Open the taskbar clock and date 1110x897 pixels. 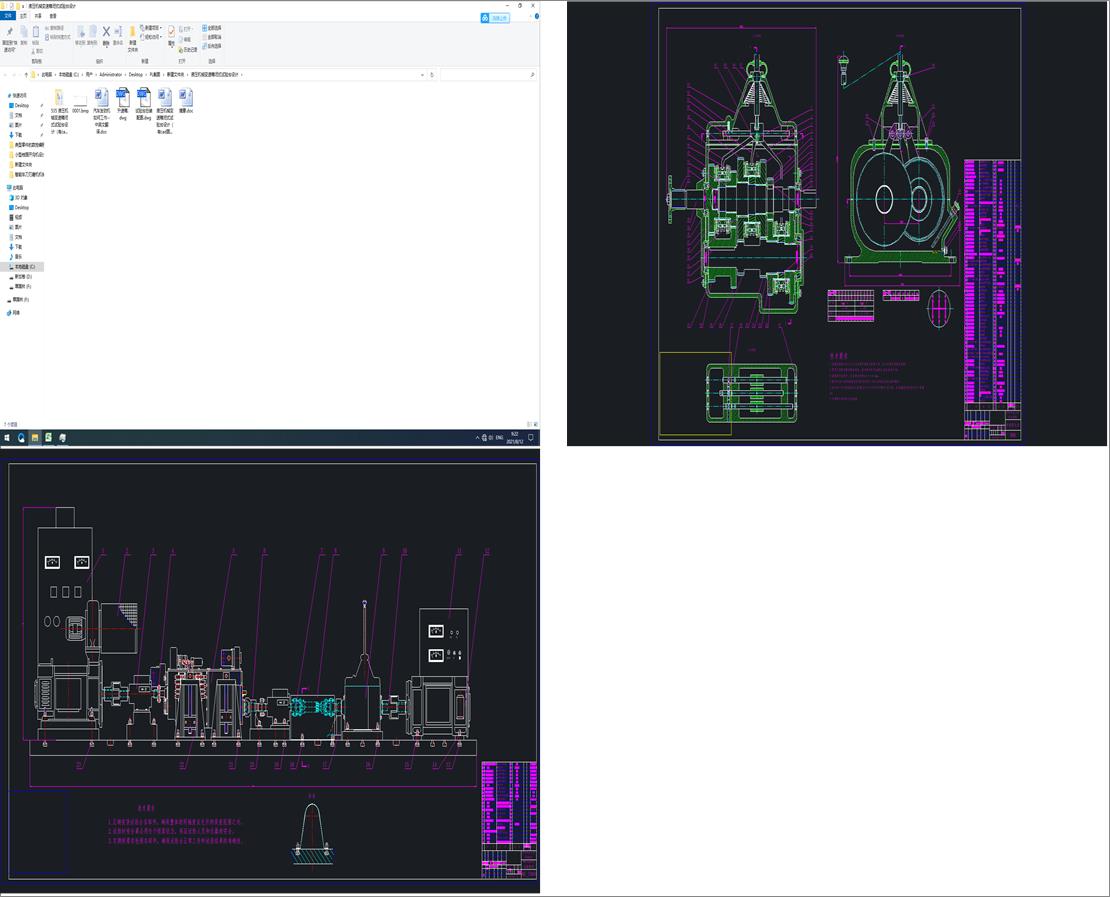tap(515, 438)
